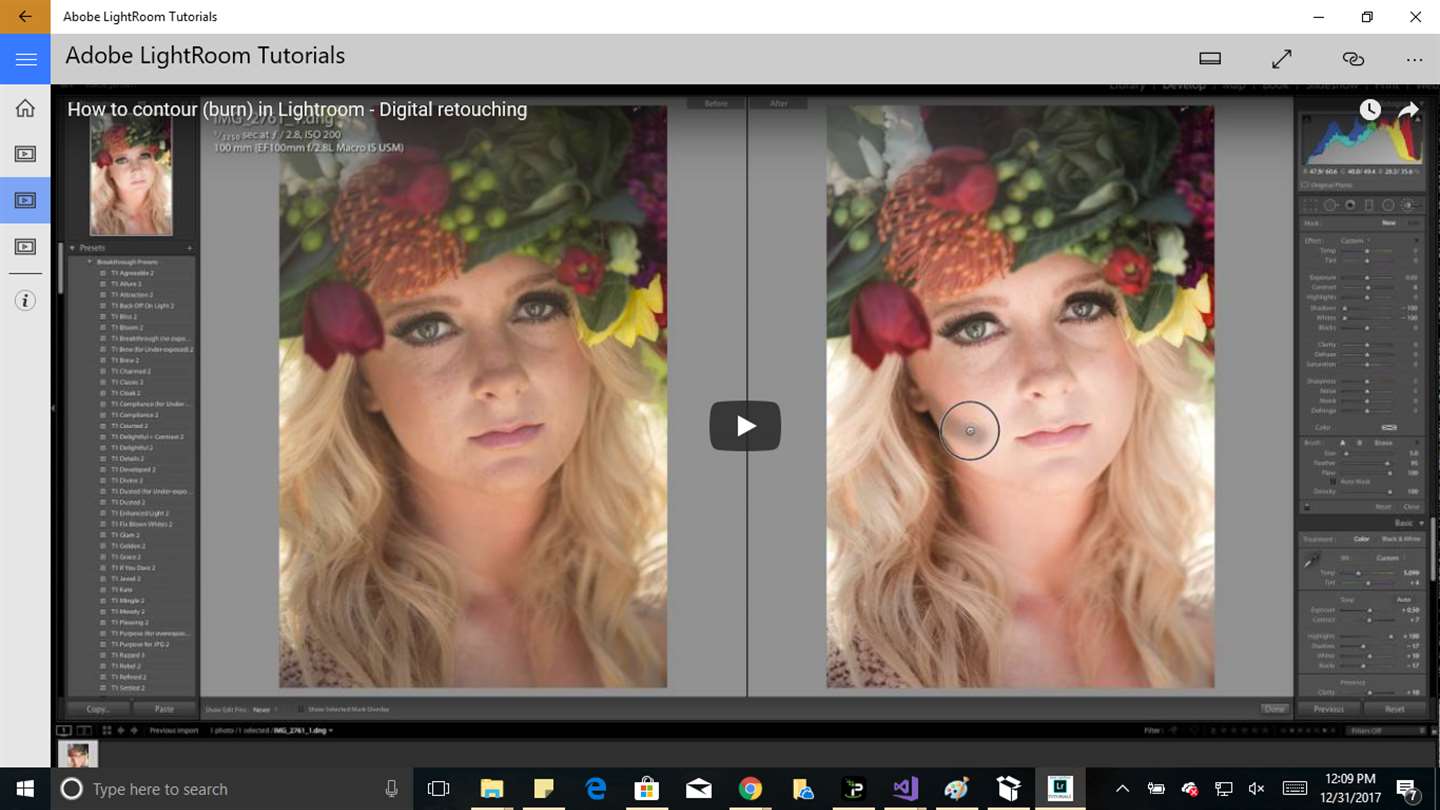Activate the Cortana microphone icon
1440x810 pixels.
click(x=391, y=789)
